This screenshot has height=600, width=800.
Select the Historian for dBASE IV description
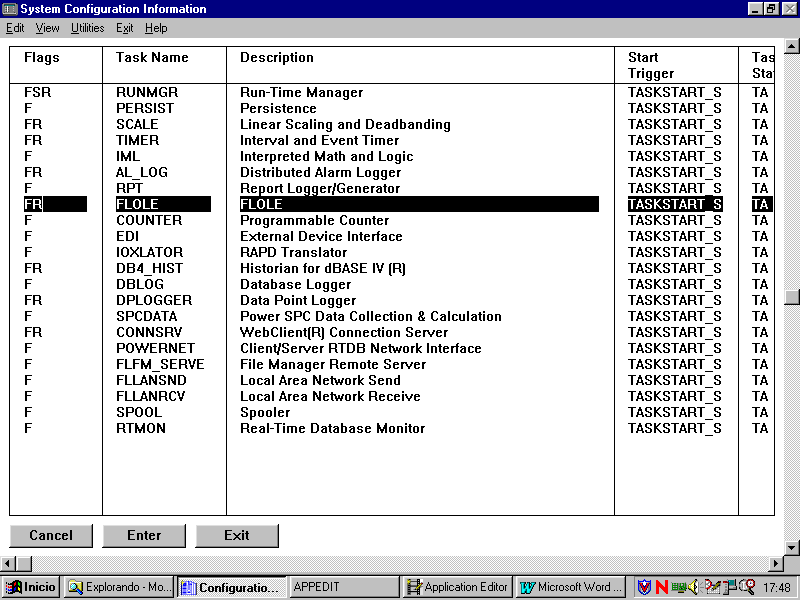[322, 269]
